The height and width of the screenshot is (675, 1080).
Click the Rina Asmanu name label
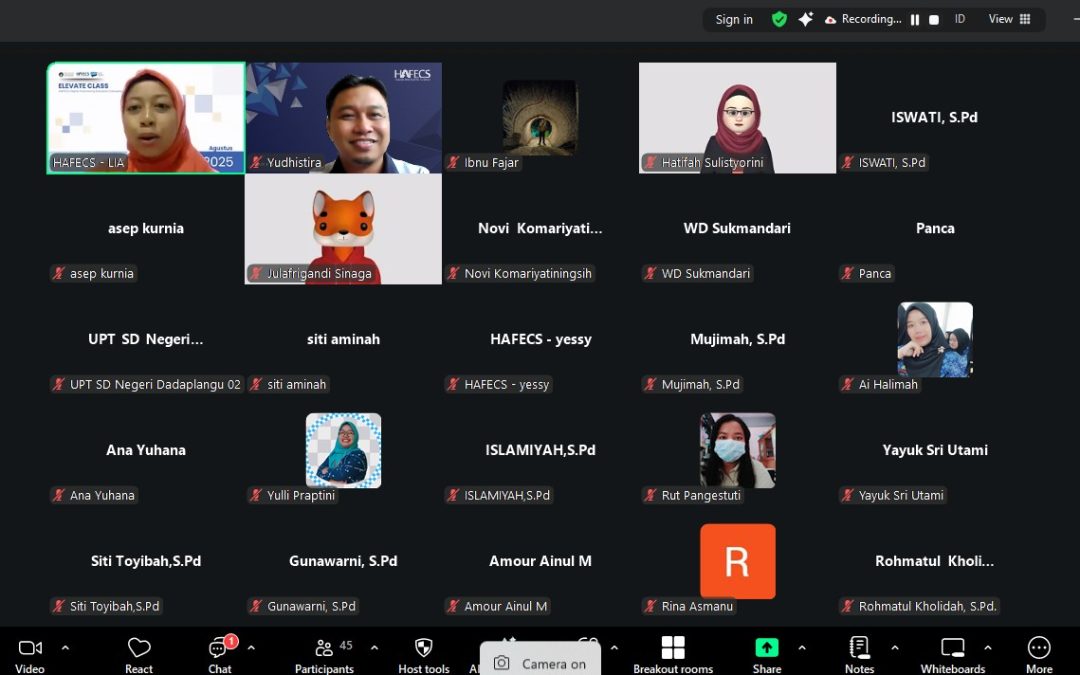[689, 606]
